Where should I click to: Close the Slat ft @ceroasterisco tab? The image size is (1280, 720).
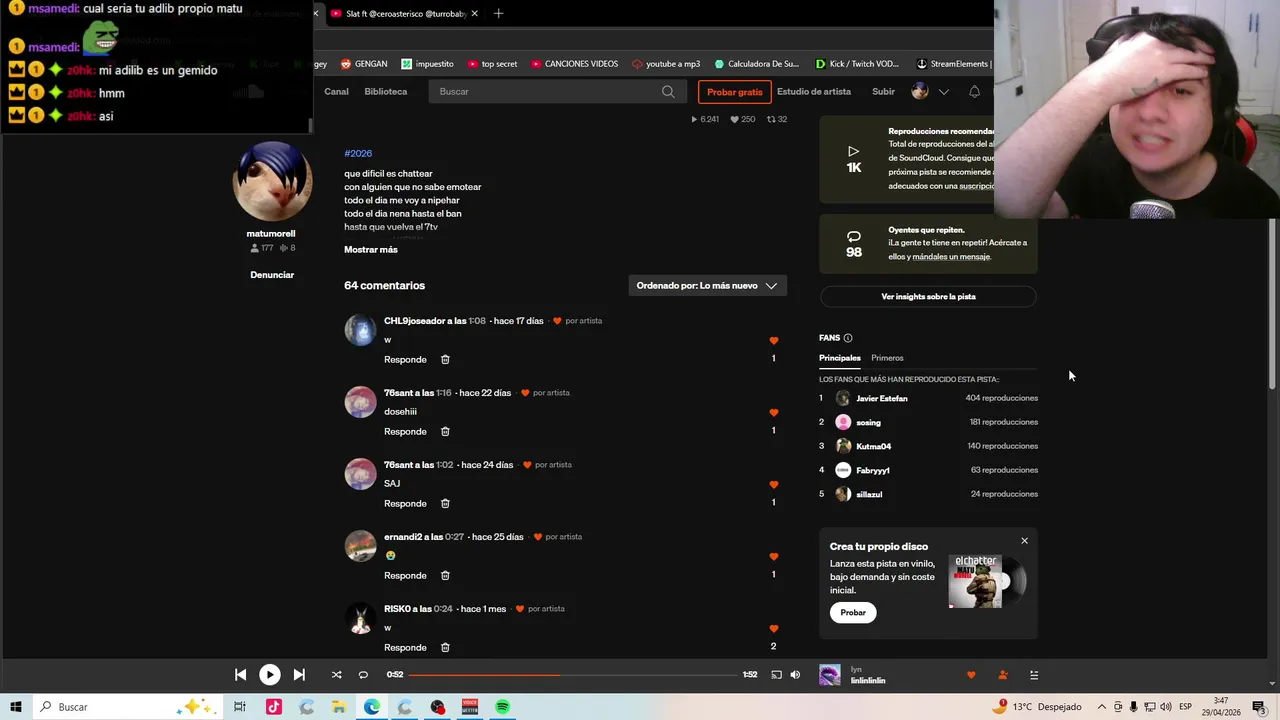pos(474,14)
